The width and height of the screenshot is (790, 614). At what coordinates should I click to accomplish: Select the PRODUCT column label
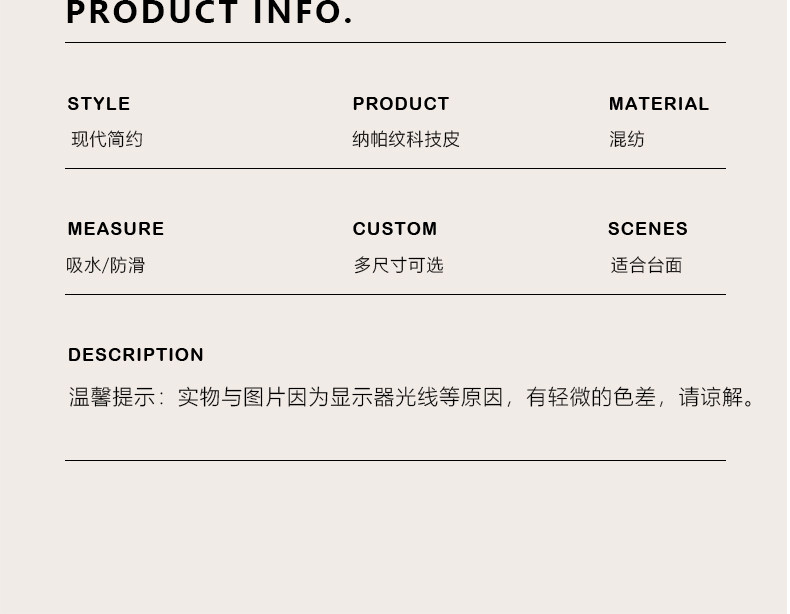pos(401,104)
